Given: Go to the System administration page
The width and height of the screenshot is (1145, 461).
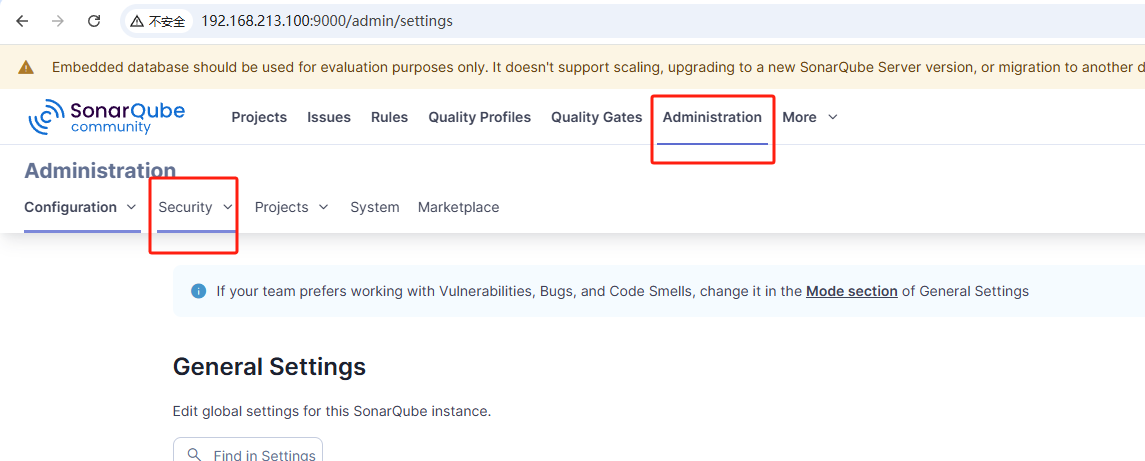Looking at the screenshot, I should pyautogui.click(x=374, y=207).
